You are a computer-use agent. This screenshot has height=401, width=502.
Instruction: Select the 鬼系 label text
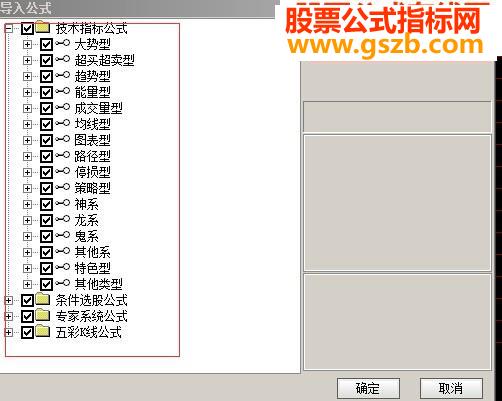click(x=86, y=237)
